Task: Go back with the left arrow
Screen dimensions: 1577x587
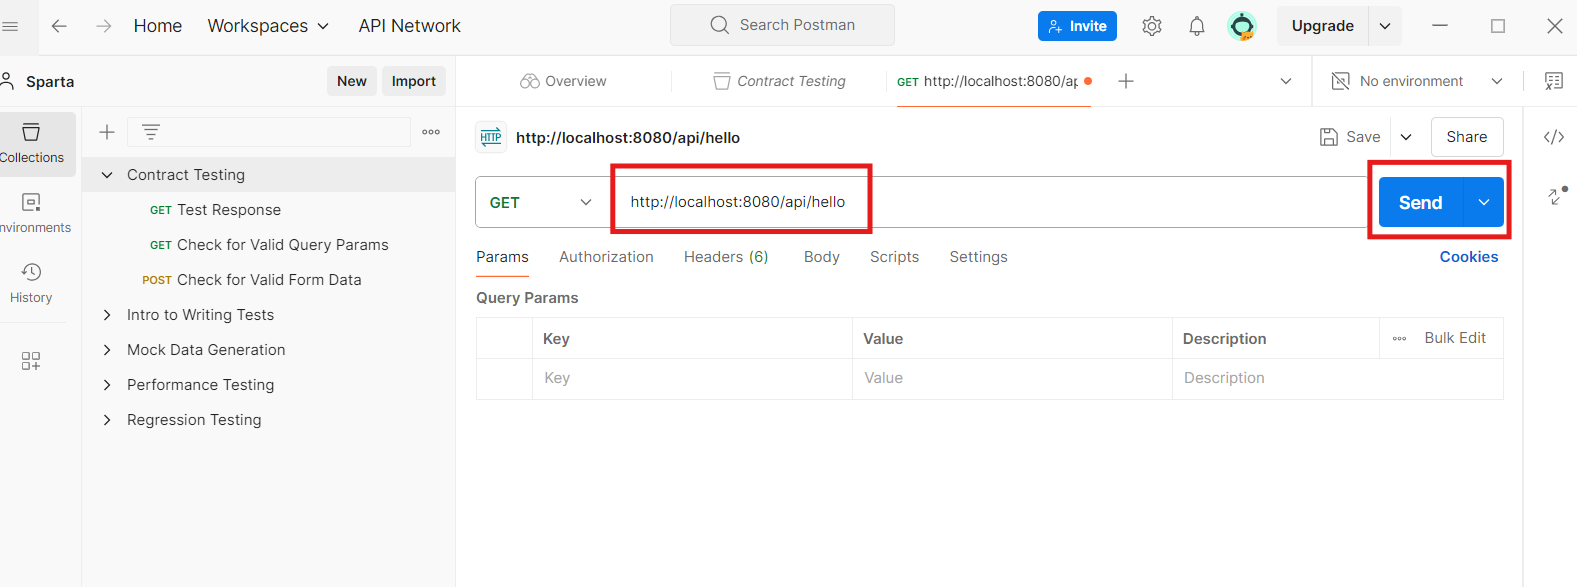Action: (x=59, y=26)
